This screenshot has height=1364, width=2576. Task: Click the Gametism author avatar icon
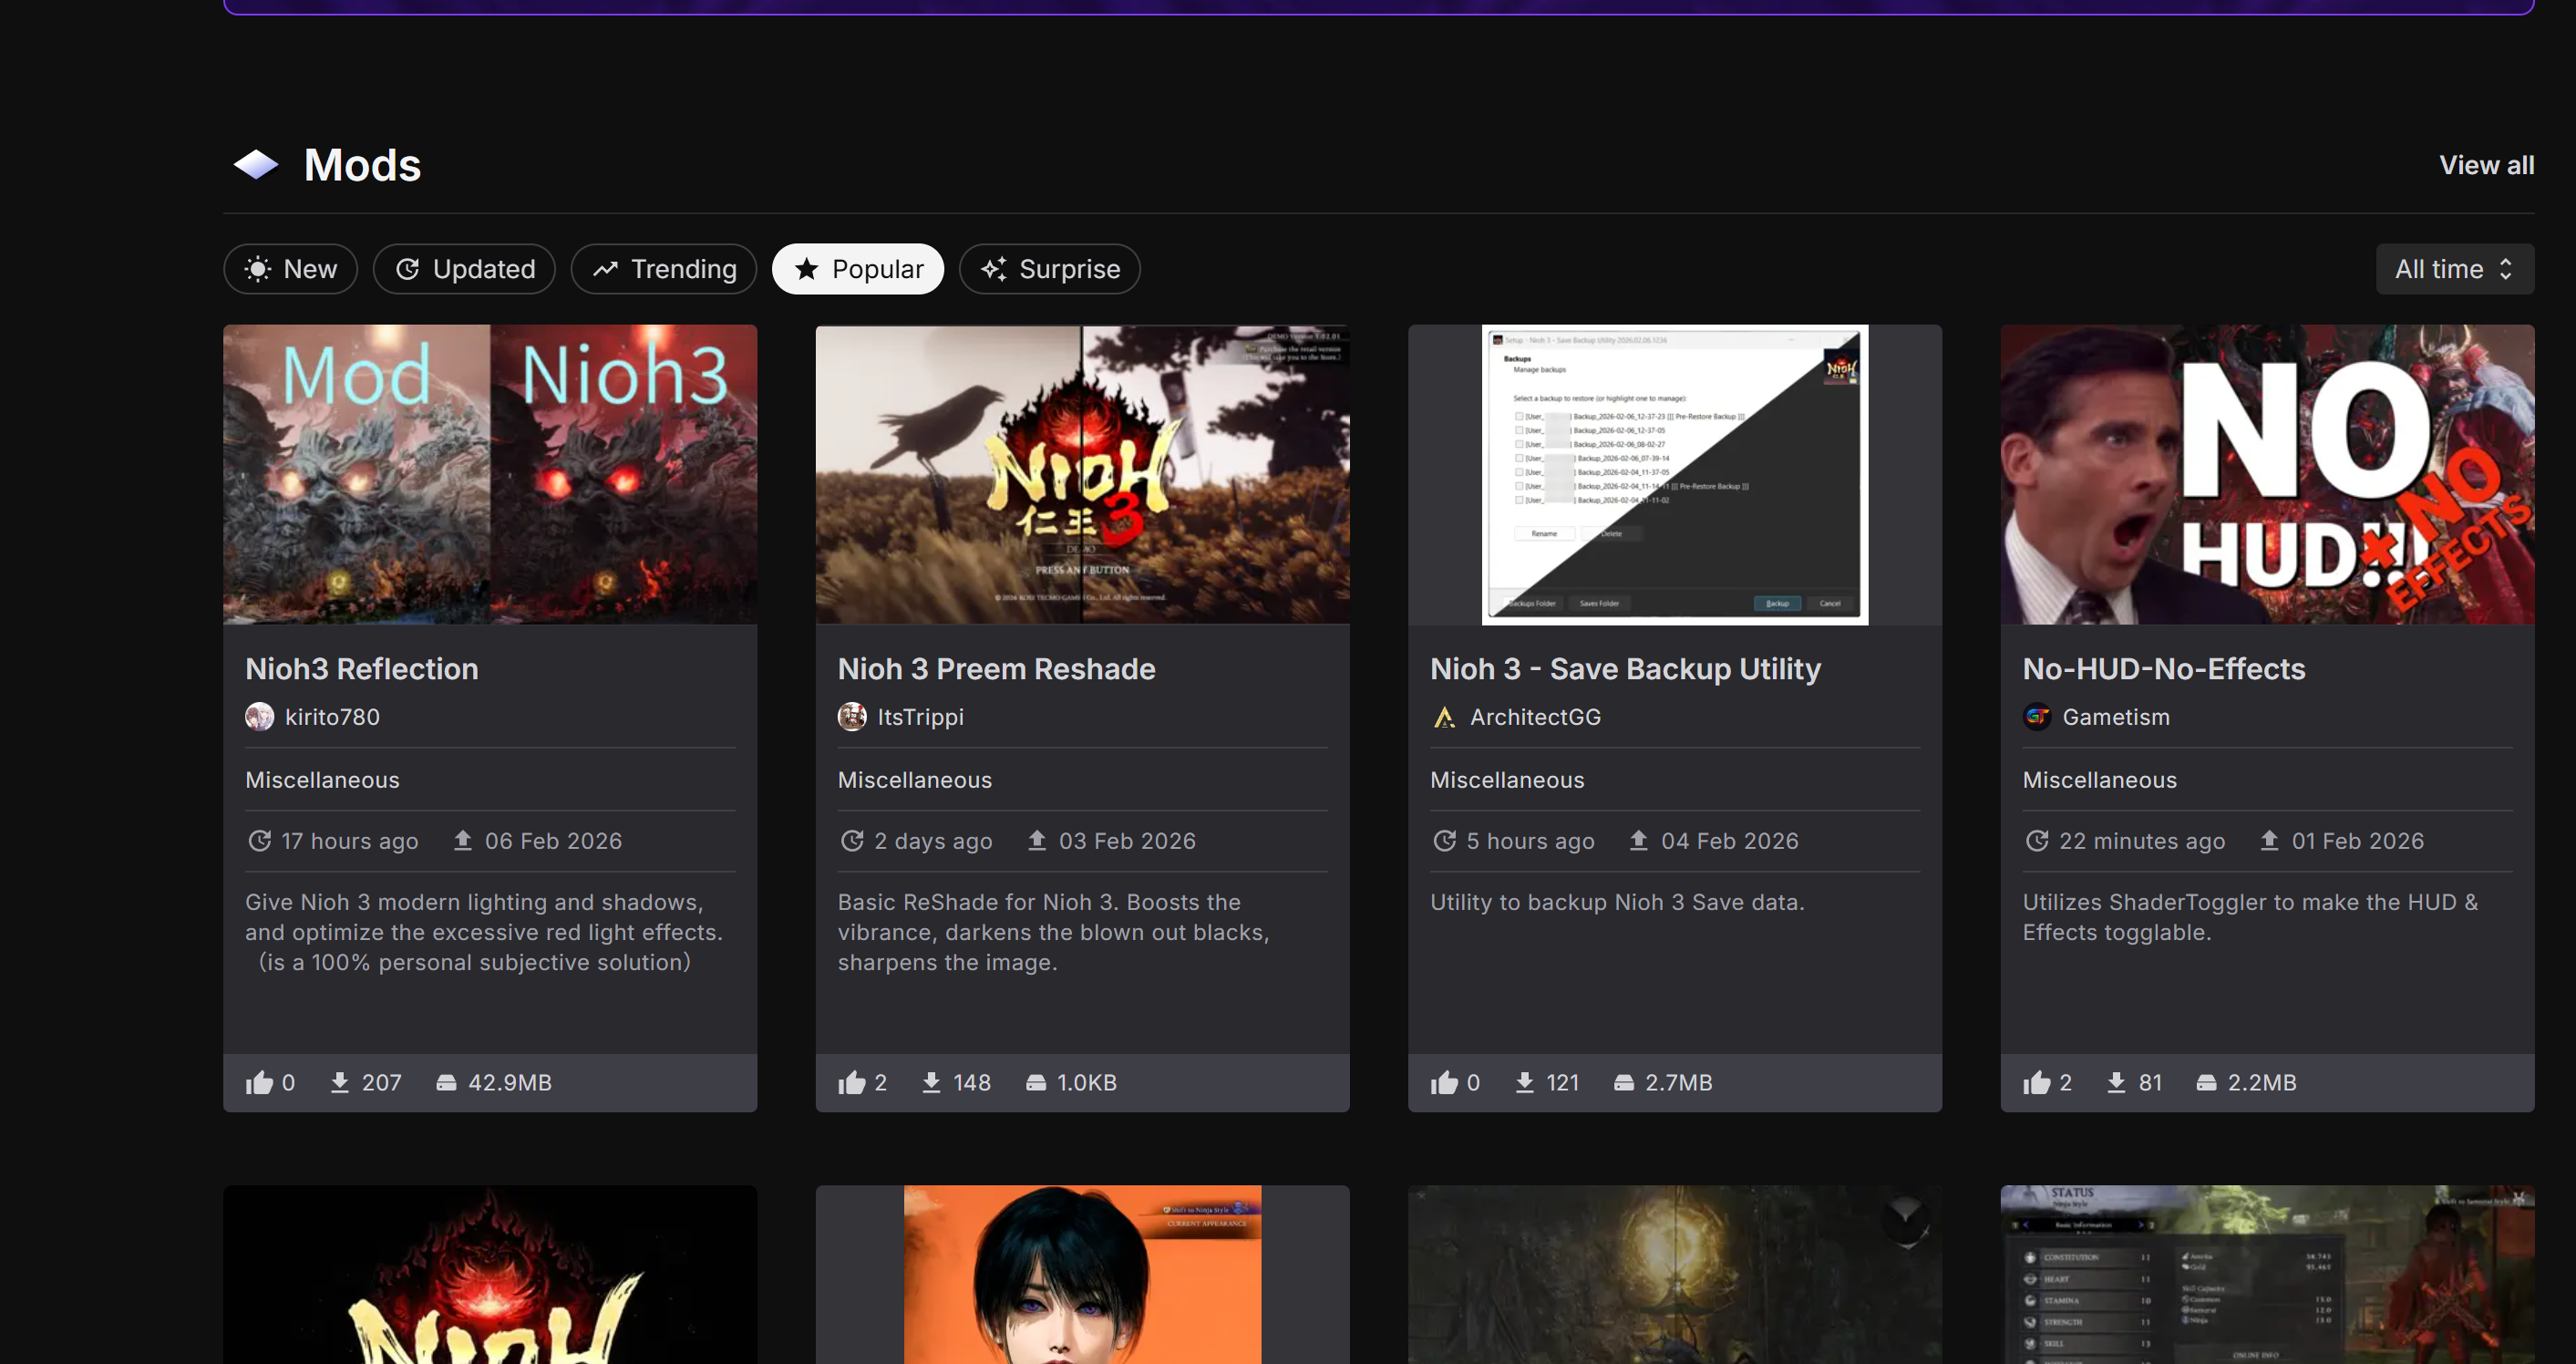(2037, 717)
